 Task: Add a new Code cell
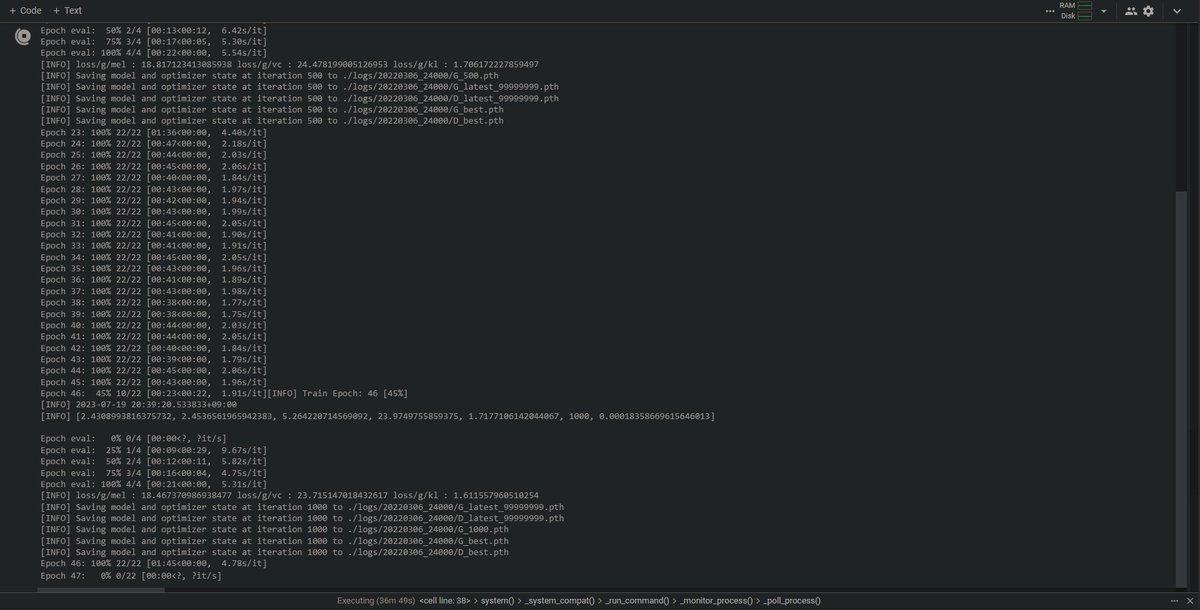[25, 10]
